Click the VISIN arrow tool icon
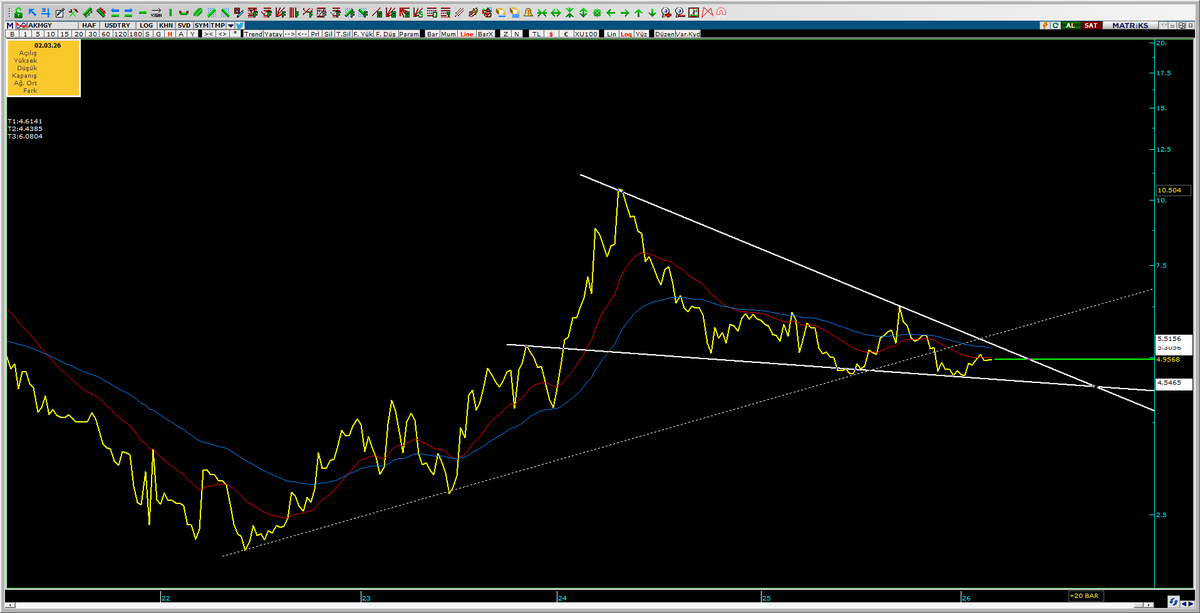The width and height of the screenshot is (1200, 613). pyautogui.click(x=157, y=12)
